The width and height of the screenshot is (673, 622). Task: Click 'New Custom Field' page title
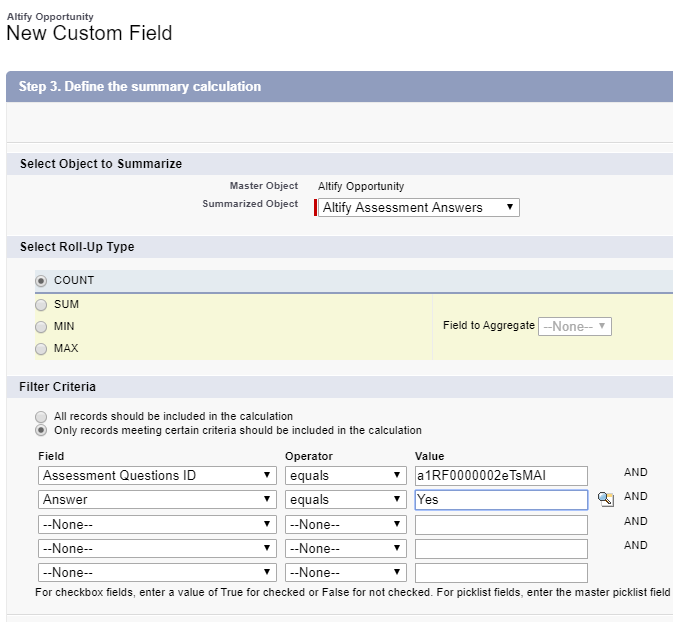(89, 33)
